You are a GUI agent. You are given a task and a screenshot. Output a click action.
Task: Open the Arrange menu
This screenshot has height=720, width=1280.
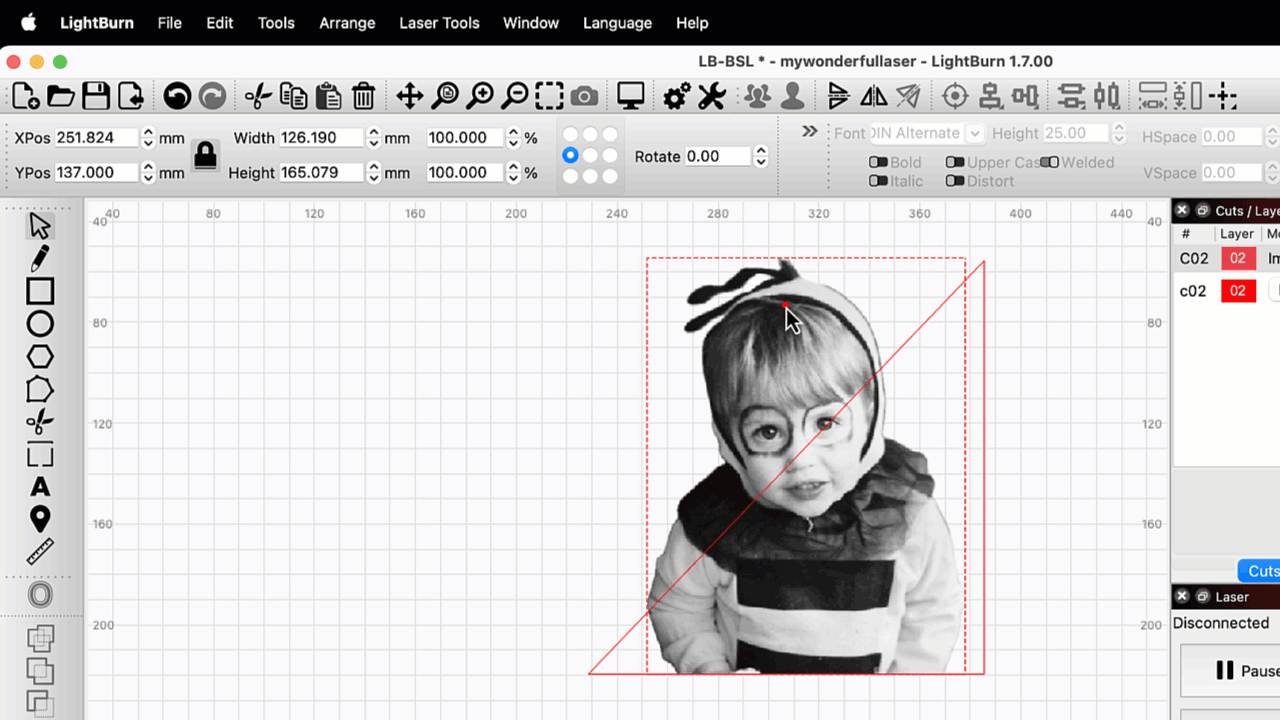347,23
